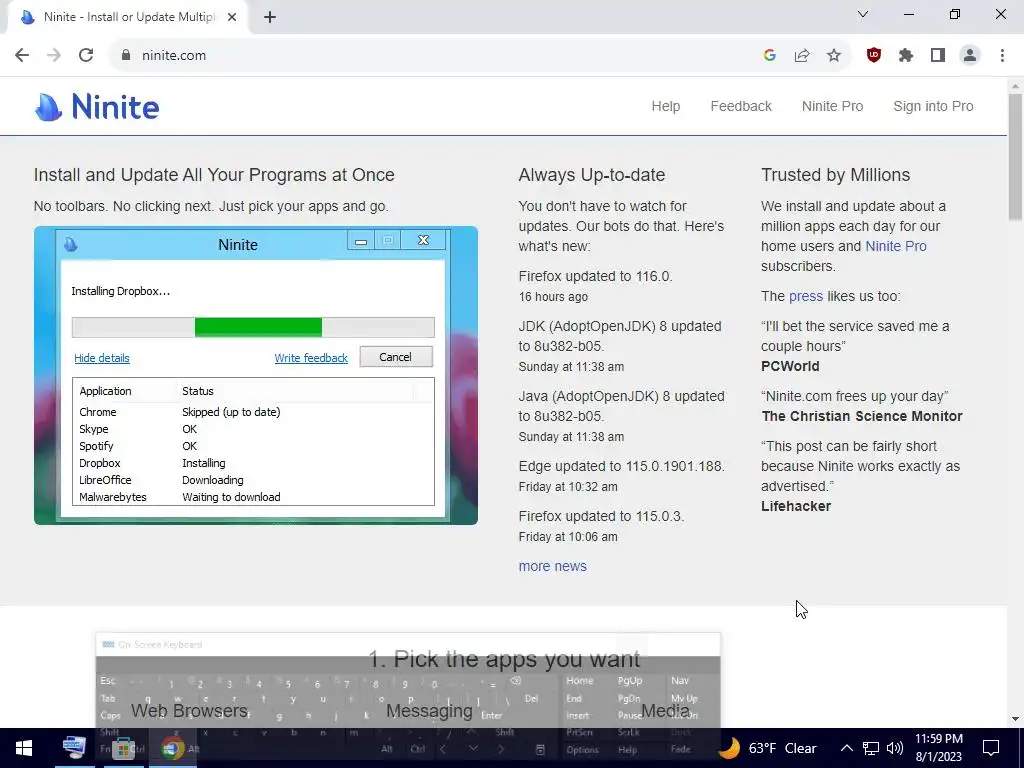
Task: Open the Help page link
Action: click(665, 106)
